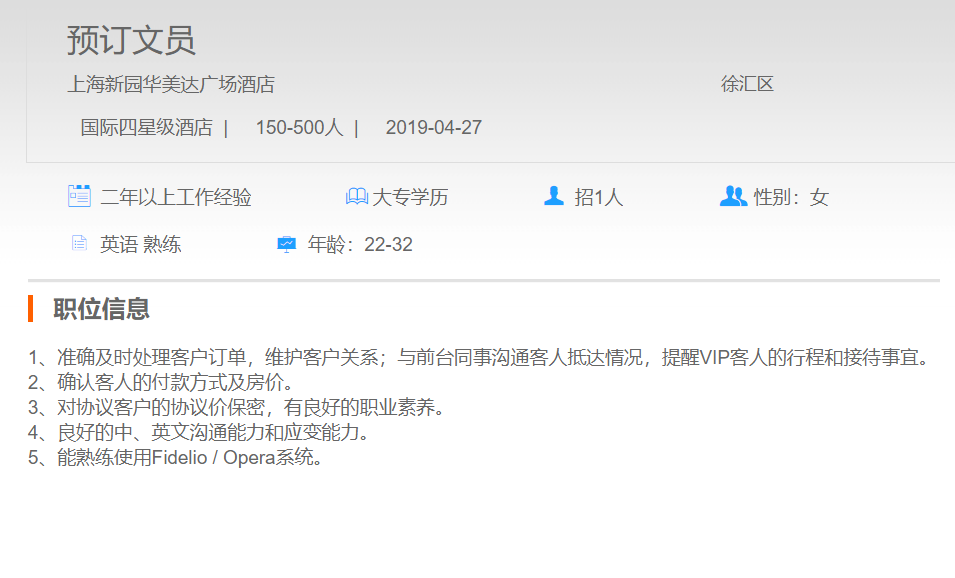955x578 pixels.
Task: Click the single person icon before 招1人
Action: [554, 196]
